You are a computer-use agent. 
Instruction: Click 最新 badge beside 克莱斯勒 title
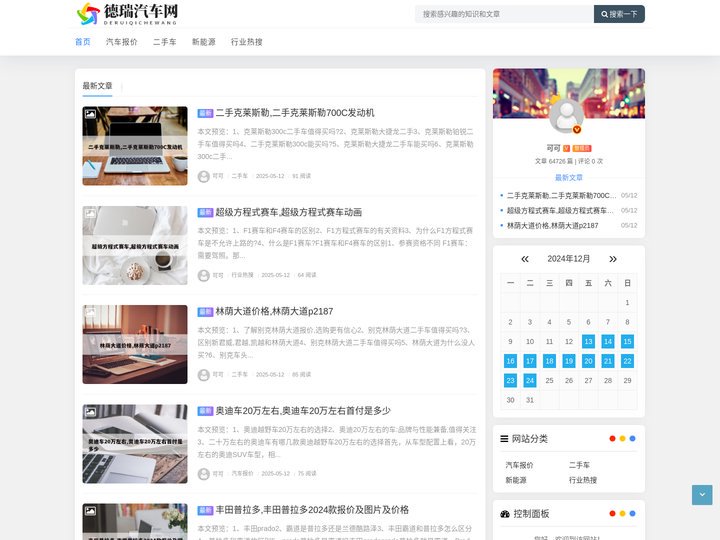tap(205, 113)
